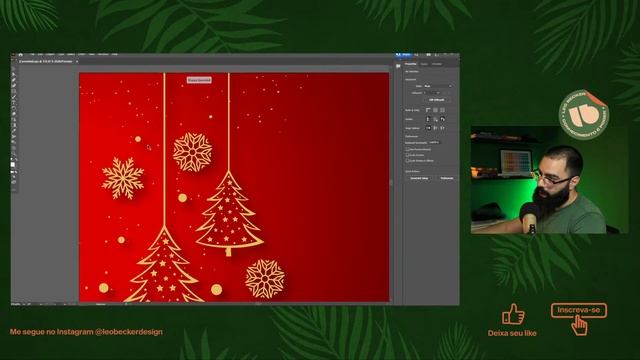Viewport: 640px width, 360px height.
Task: Open the Help menu
Action: point(115,55)
